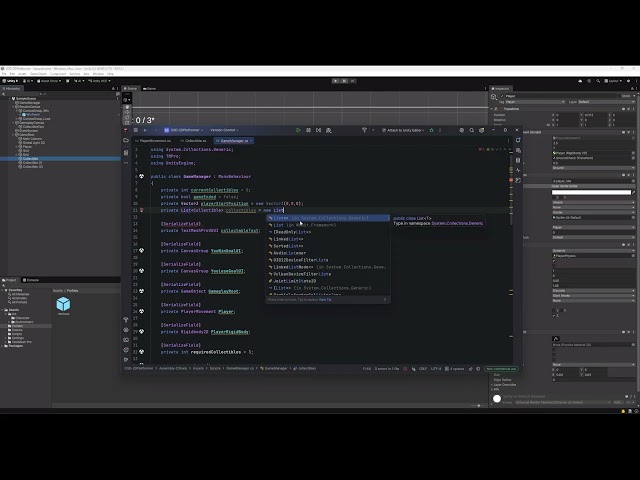This screenshot has width=640, height=480.
Task: Click the first checkbox under Player Physics in Inspector
Action: (554, 261)
